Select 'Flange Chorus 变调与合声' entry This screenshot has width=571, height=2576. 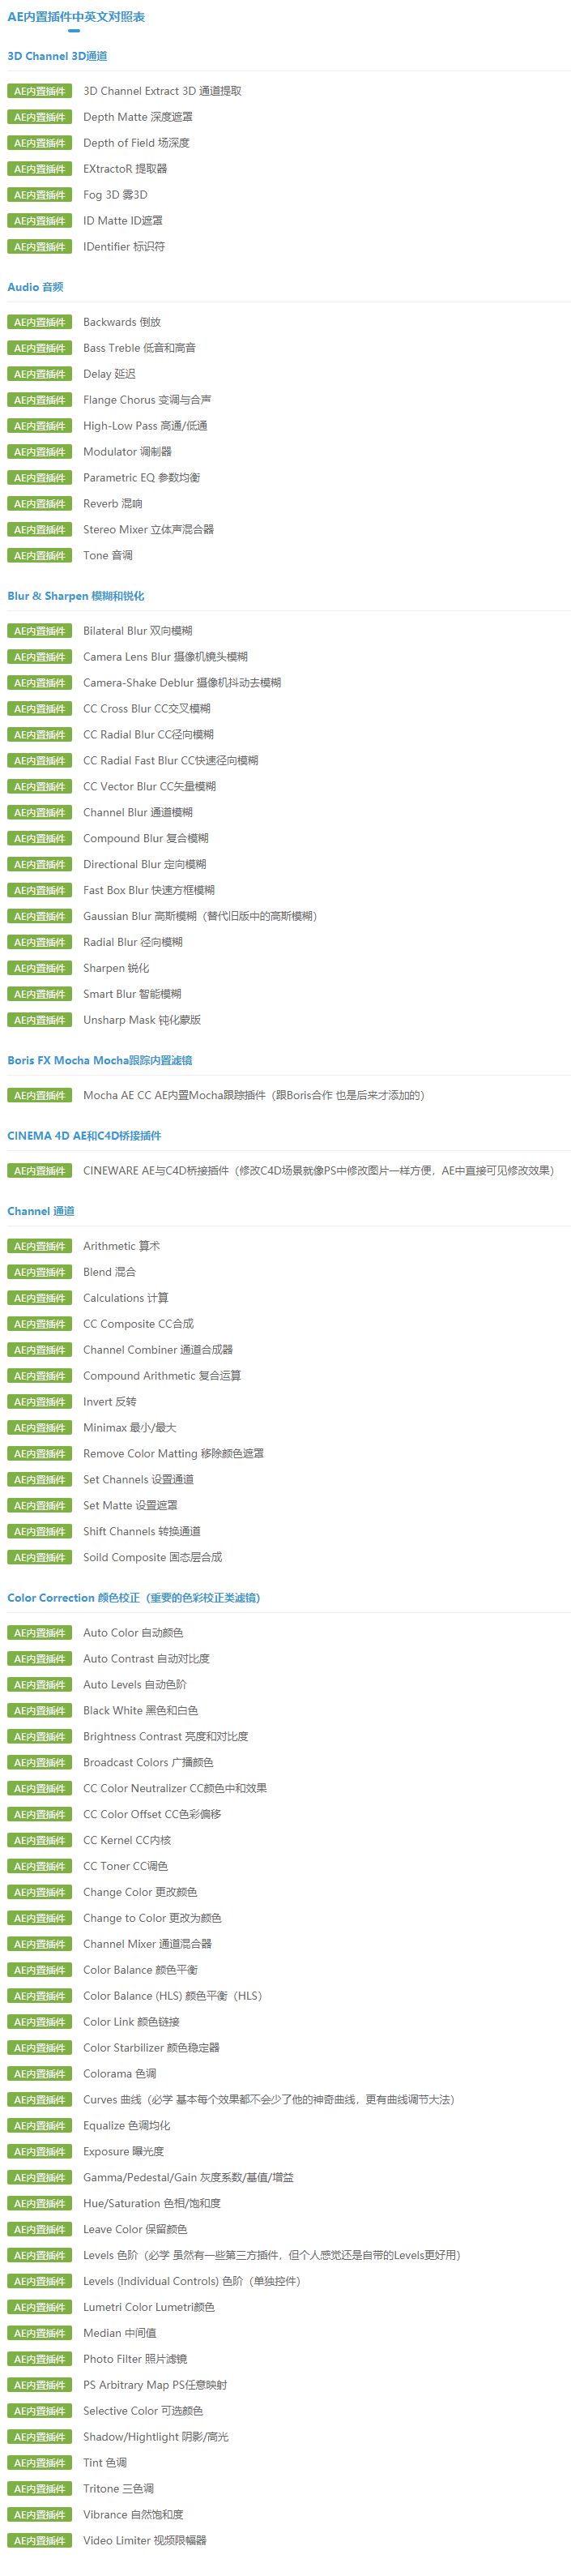point(147,400)
